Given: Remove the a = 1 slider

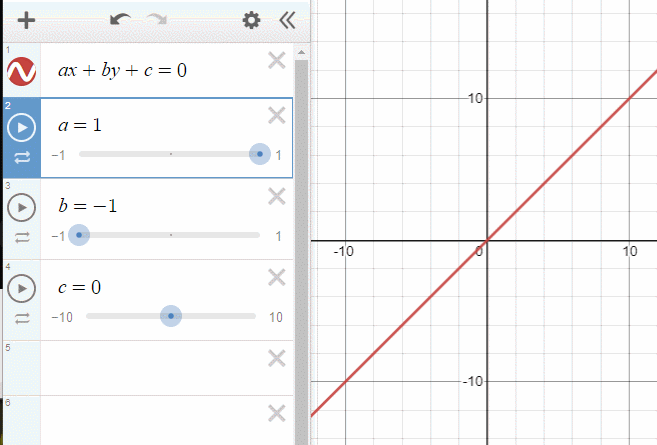Looking at the screenshot, I should (277, 116).
